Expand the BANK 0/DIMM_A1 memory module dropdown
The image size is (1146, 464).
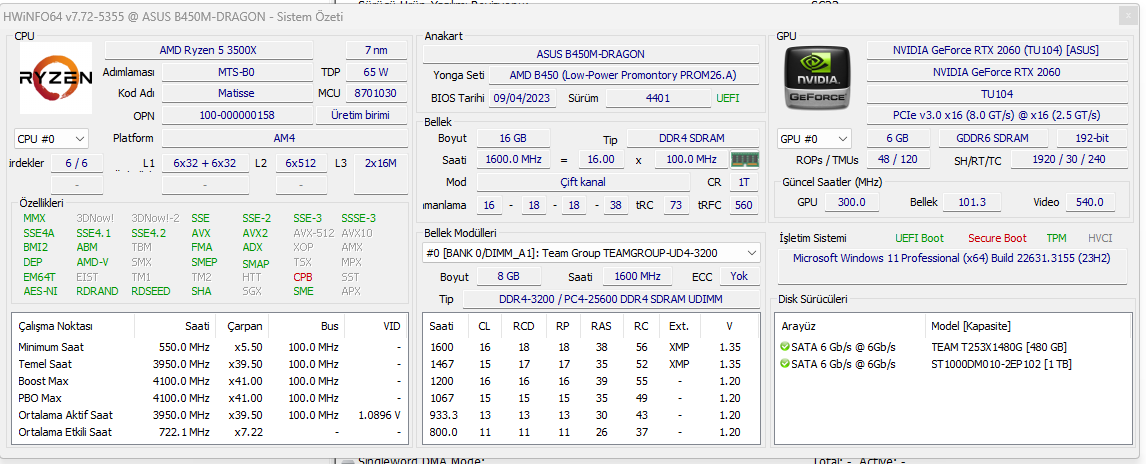[592, 253]
